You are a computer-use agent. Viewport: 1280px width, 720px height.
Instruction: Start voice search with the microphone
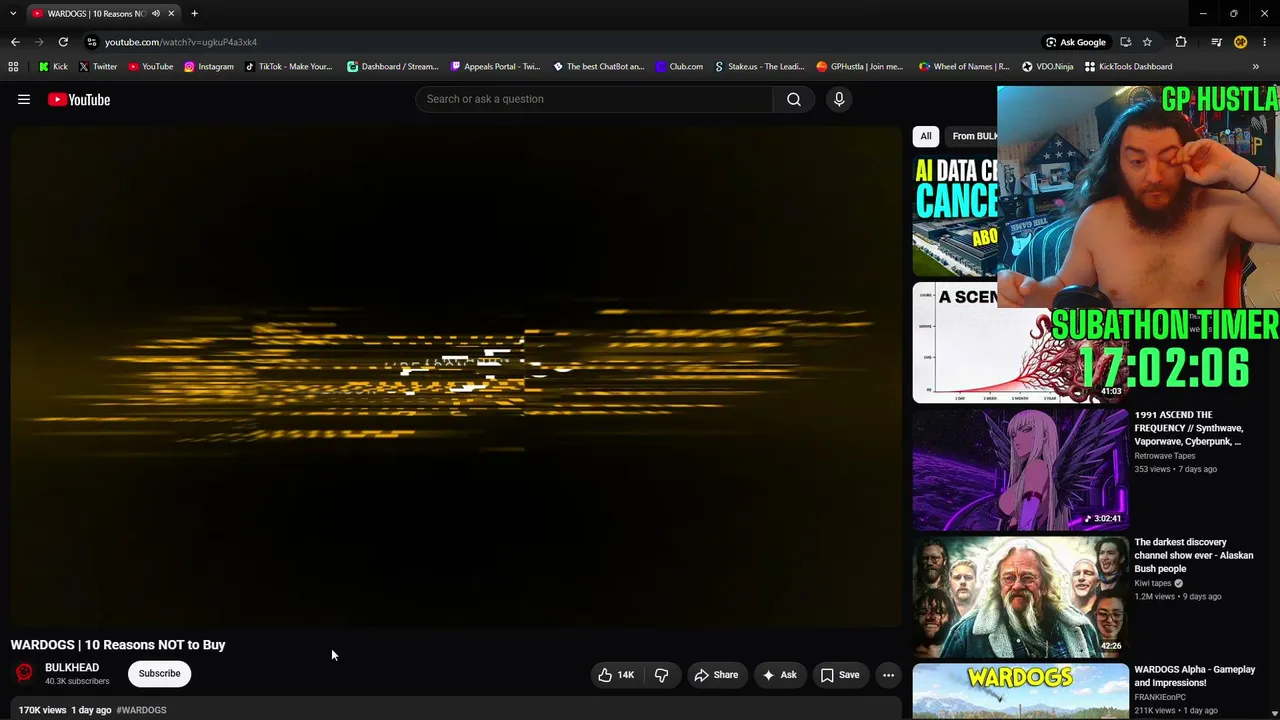coord(839,99)
